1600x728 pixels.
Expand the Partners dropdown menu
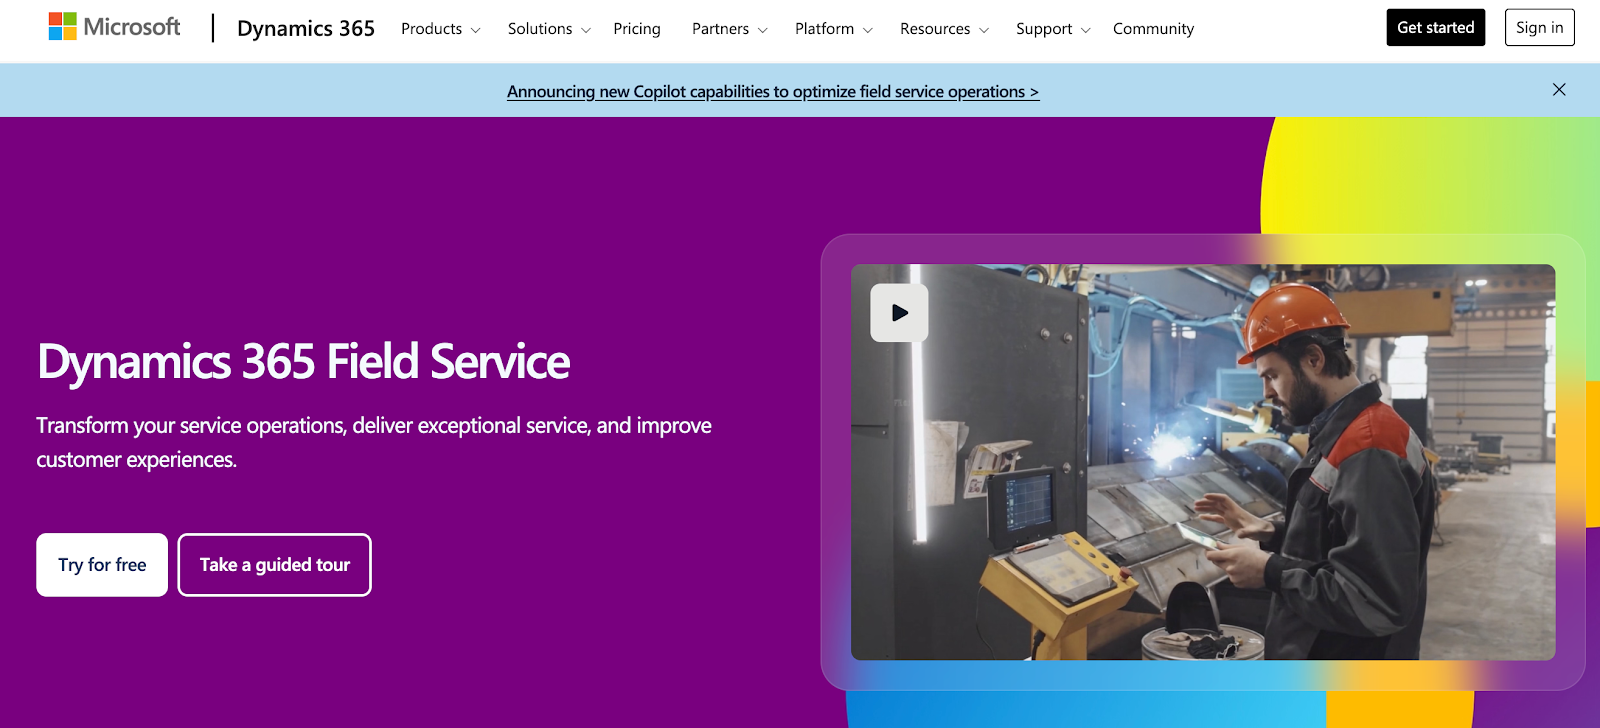pos(730,29)
